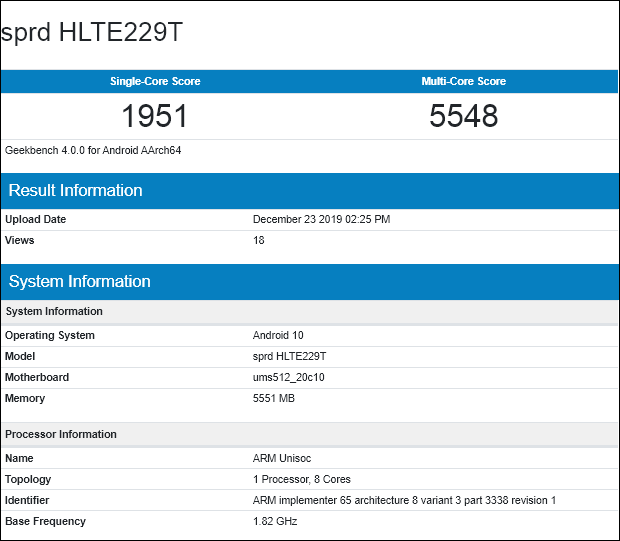Click the Base Frequency value 1.82 GHz
The height and width of the screenshot is (541, 620).
pos(275,521)
